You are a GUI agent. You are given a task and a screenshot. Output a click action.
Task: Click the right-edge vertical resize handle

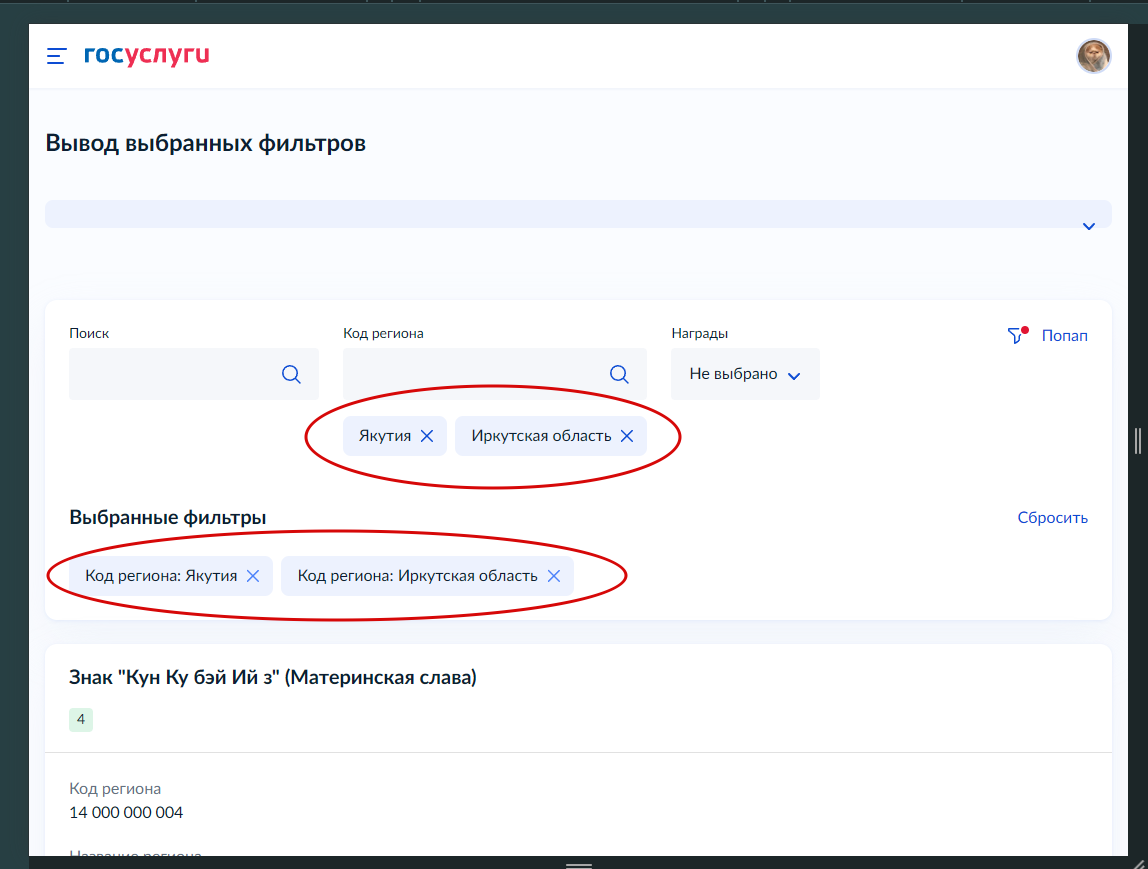[1138, 440]
